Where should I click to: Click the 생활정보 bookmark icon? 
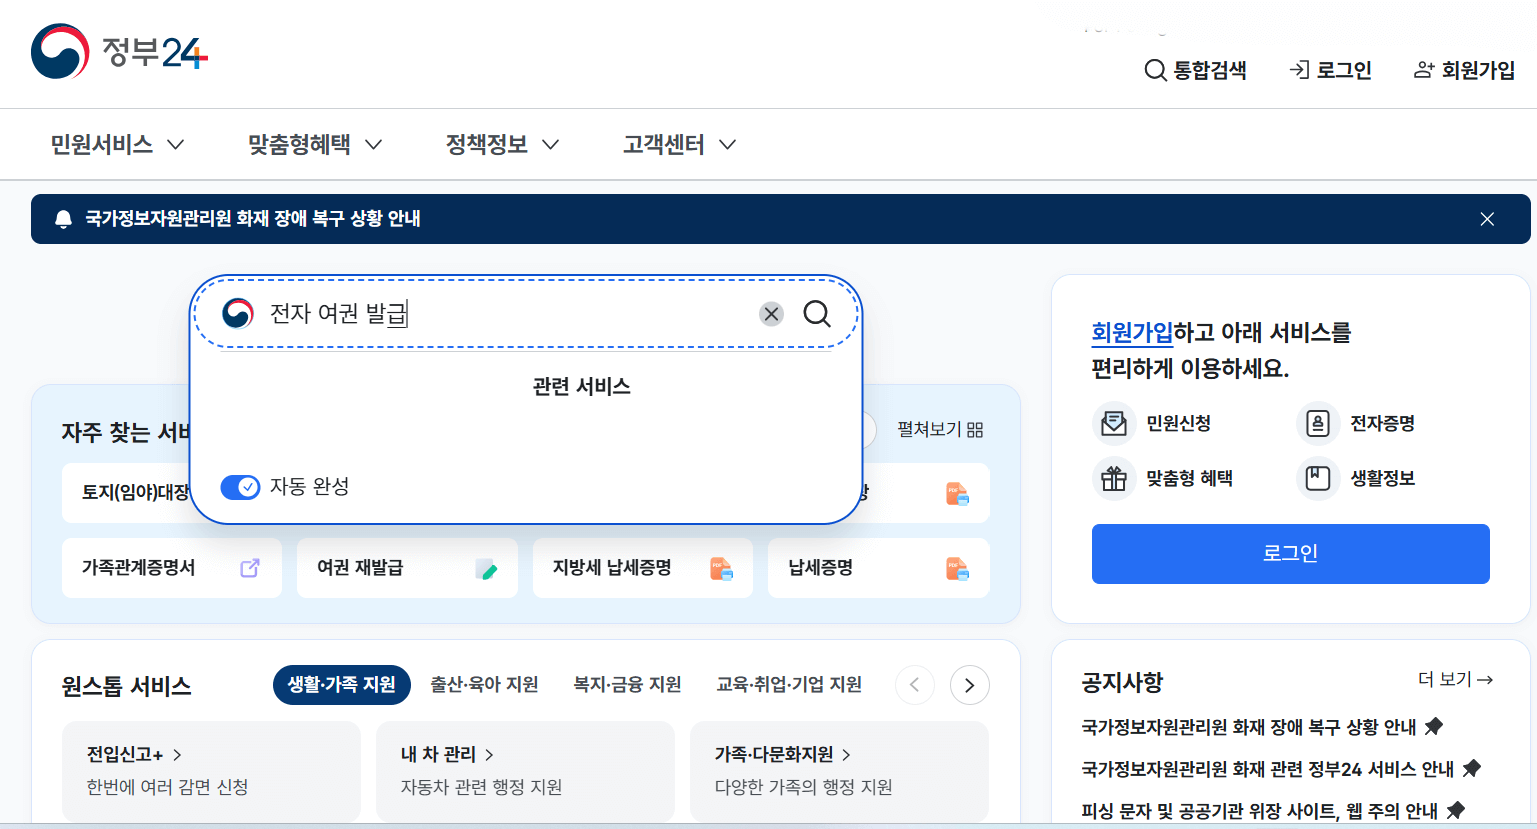tap(1318, 478)
